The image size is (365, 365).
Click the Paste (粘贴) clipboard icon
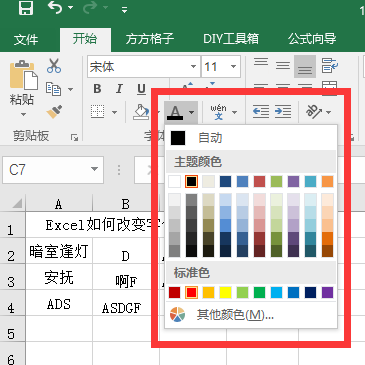[23, 75]
